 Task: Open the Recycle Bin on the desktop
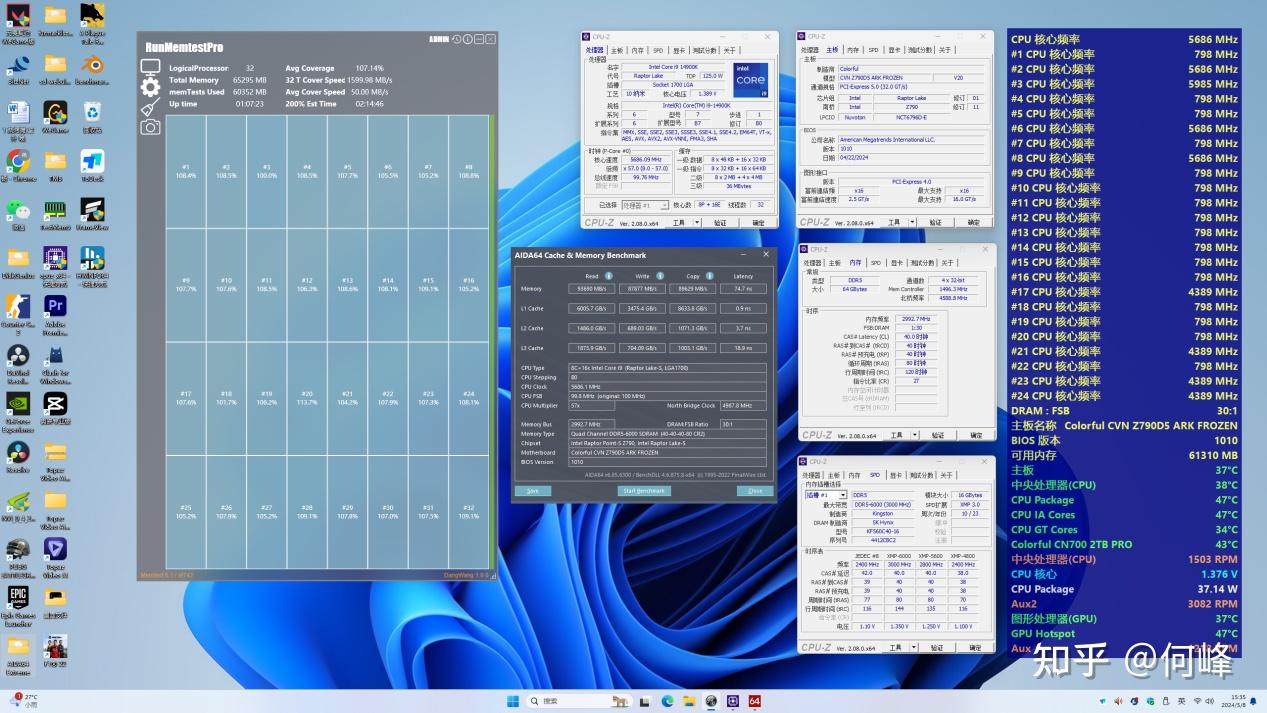92,115
